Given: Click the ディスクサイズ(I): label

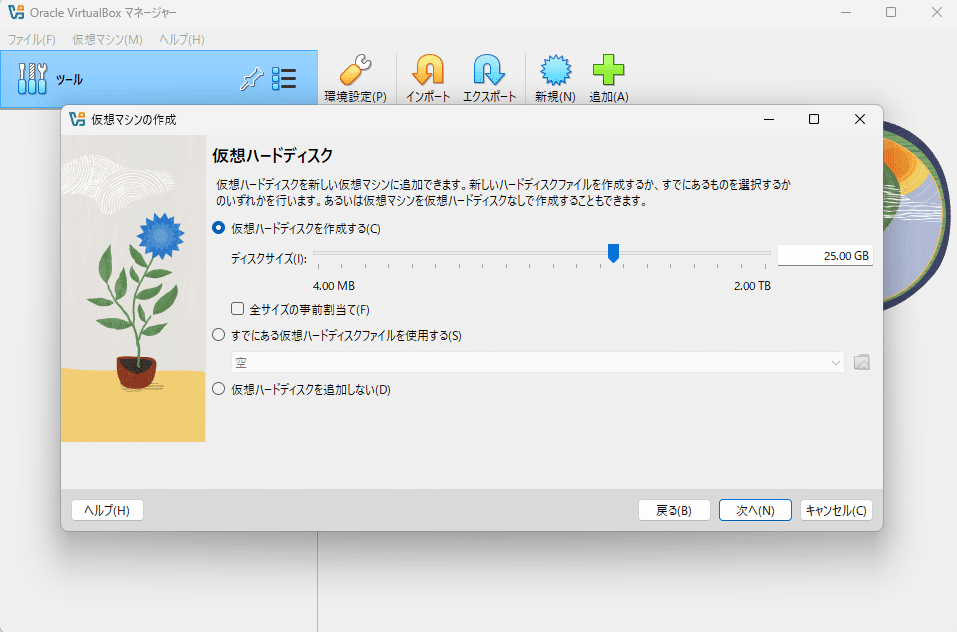Looking at the screenshot, I should coord(269,259).
